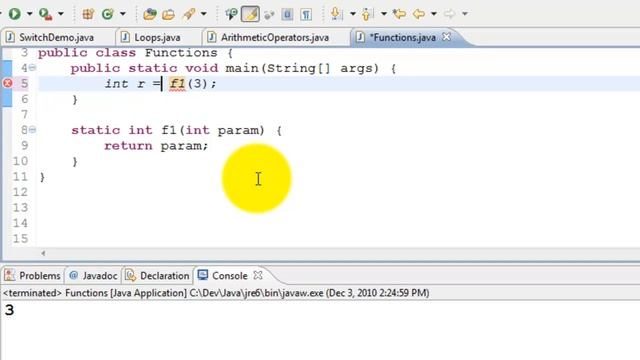Screen dimensions: 640x360
Task: Click the '<terminated> Functions' console status line
Action: coord(216,293)
